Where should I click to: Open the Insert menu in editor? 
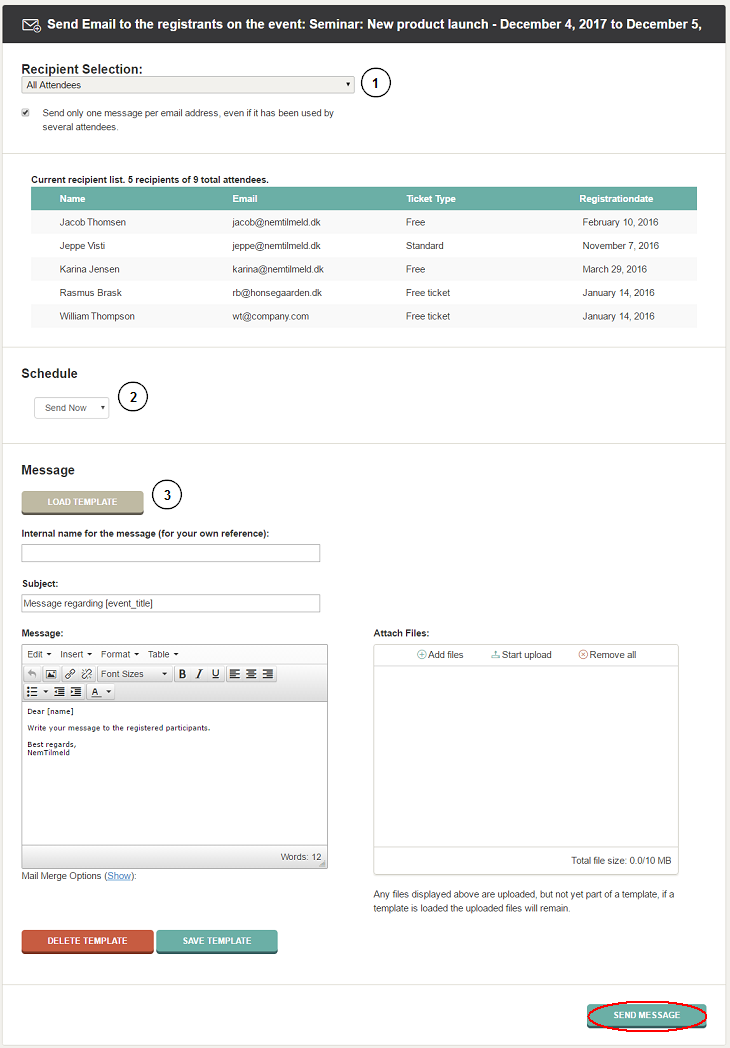(x=76, y=654)
